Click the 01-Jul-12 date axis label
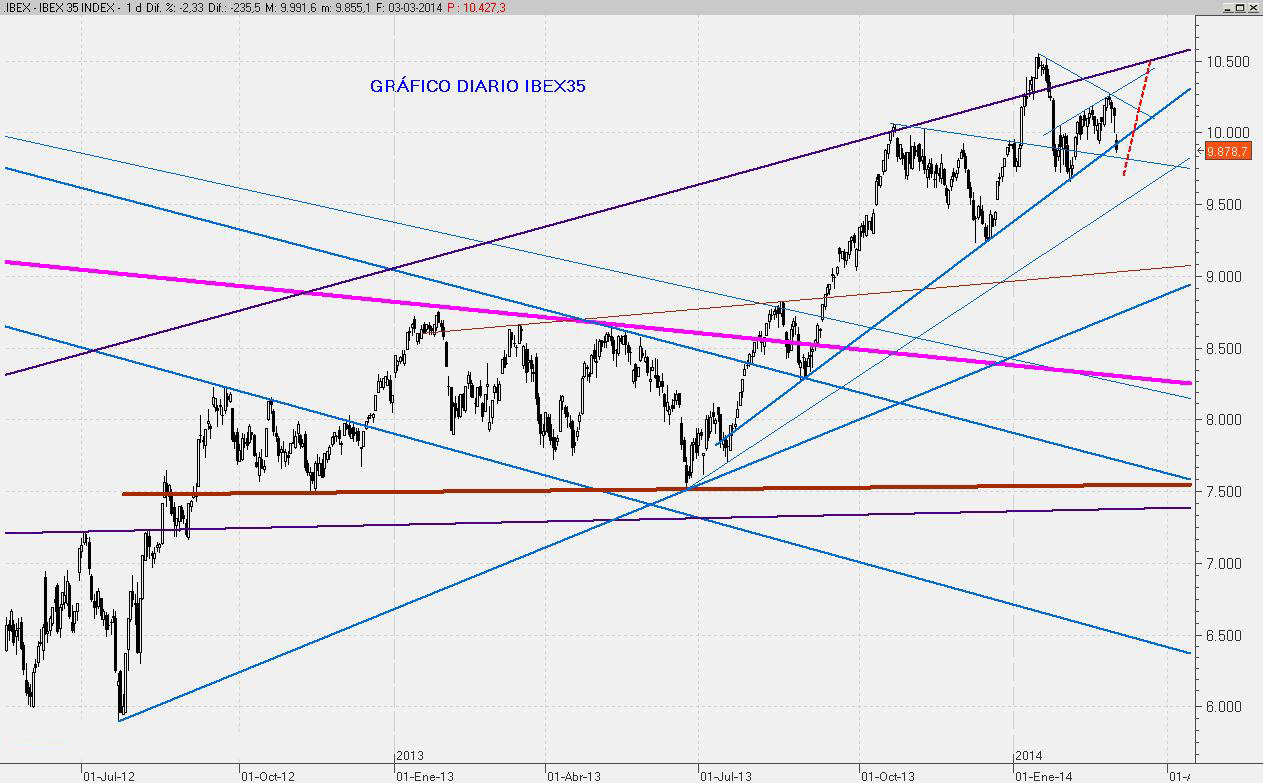The height and width of the screenshot is (783, 1263). tap(108, 775)
